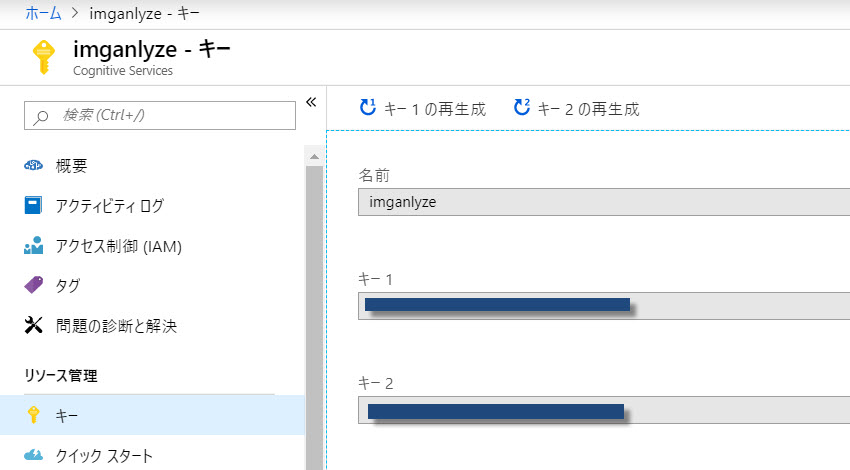Click the regenerate Key 1 refresh icon

point(368,108)
